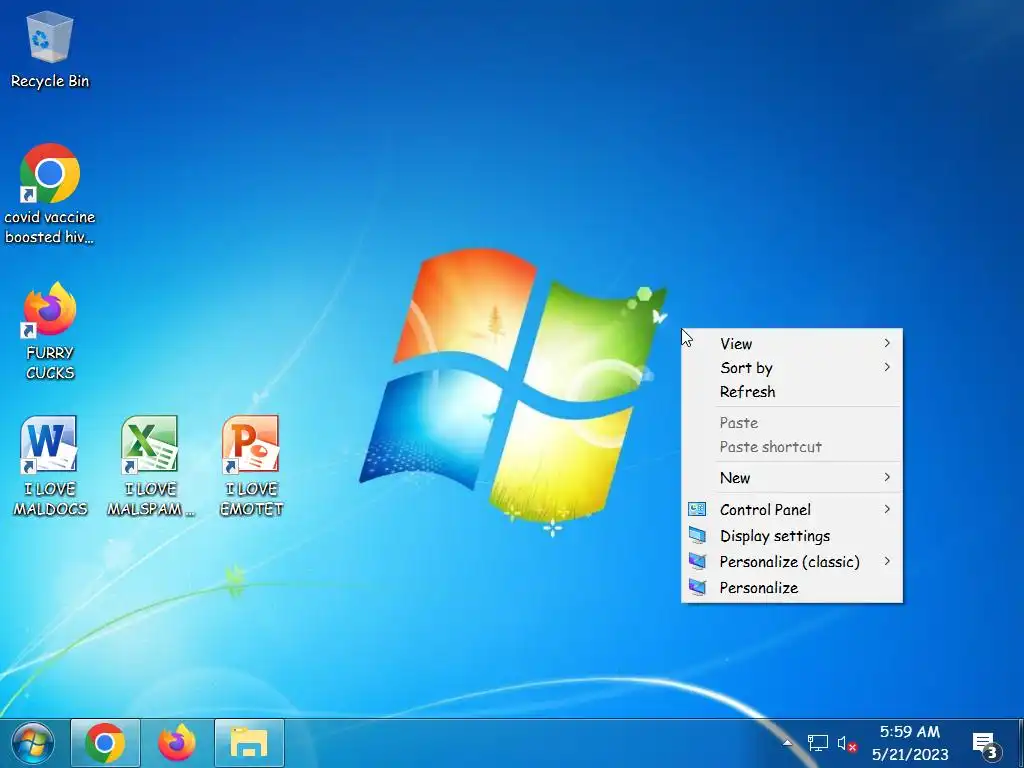Open the View submenu
The image size is (1024, 768).
click(x=792, y=344)
